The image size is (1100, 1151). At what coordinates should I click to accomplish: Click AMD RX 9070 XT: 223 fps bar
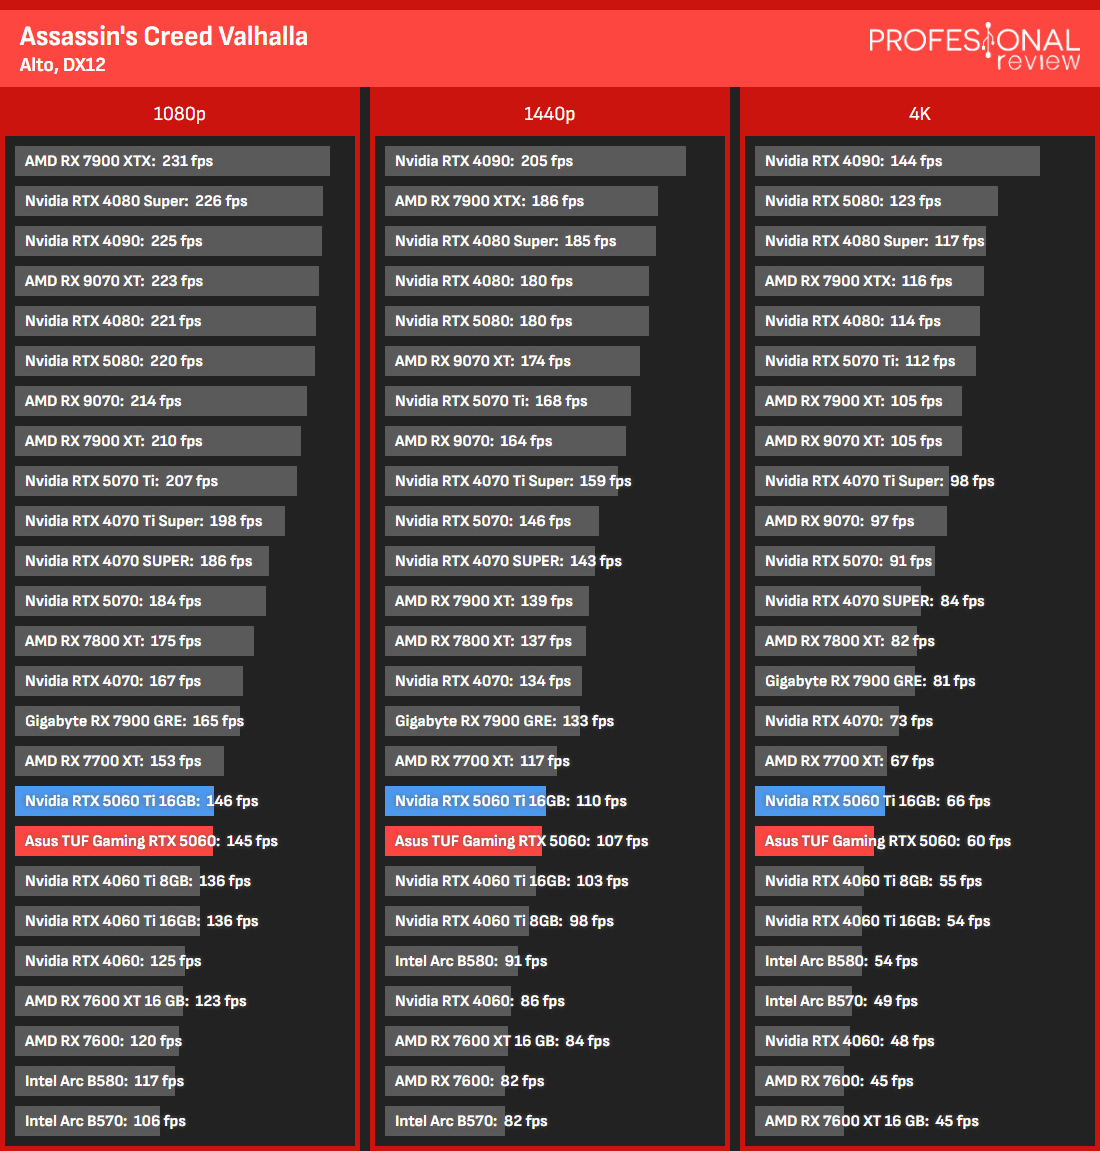pos(167,281)
